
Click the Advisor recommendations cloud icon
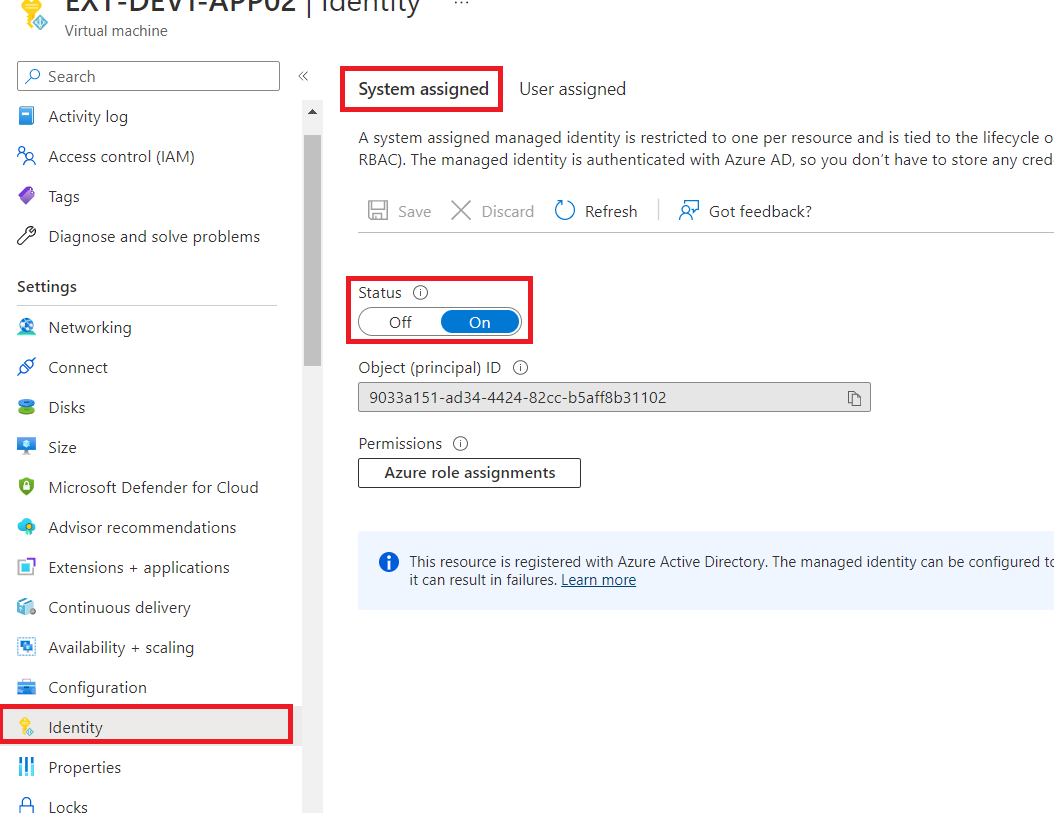26,527
